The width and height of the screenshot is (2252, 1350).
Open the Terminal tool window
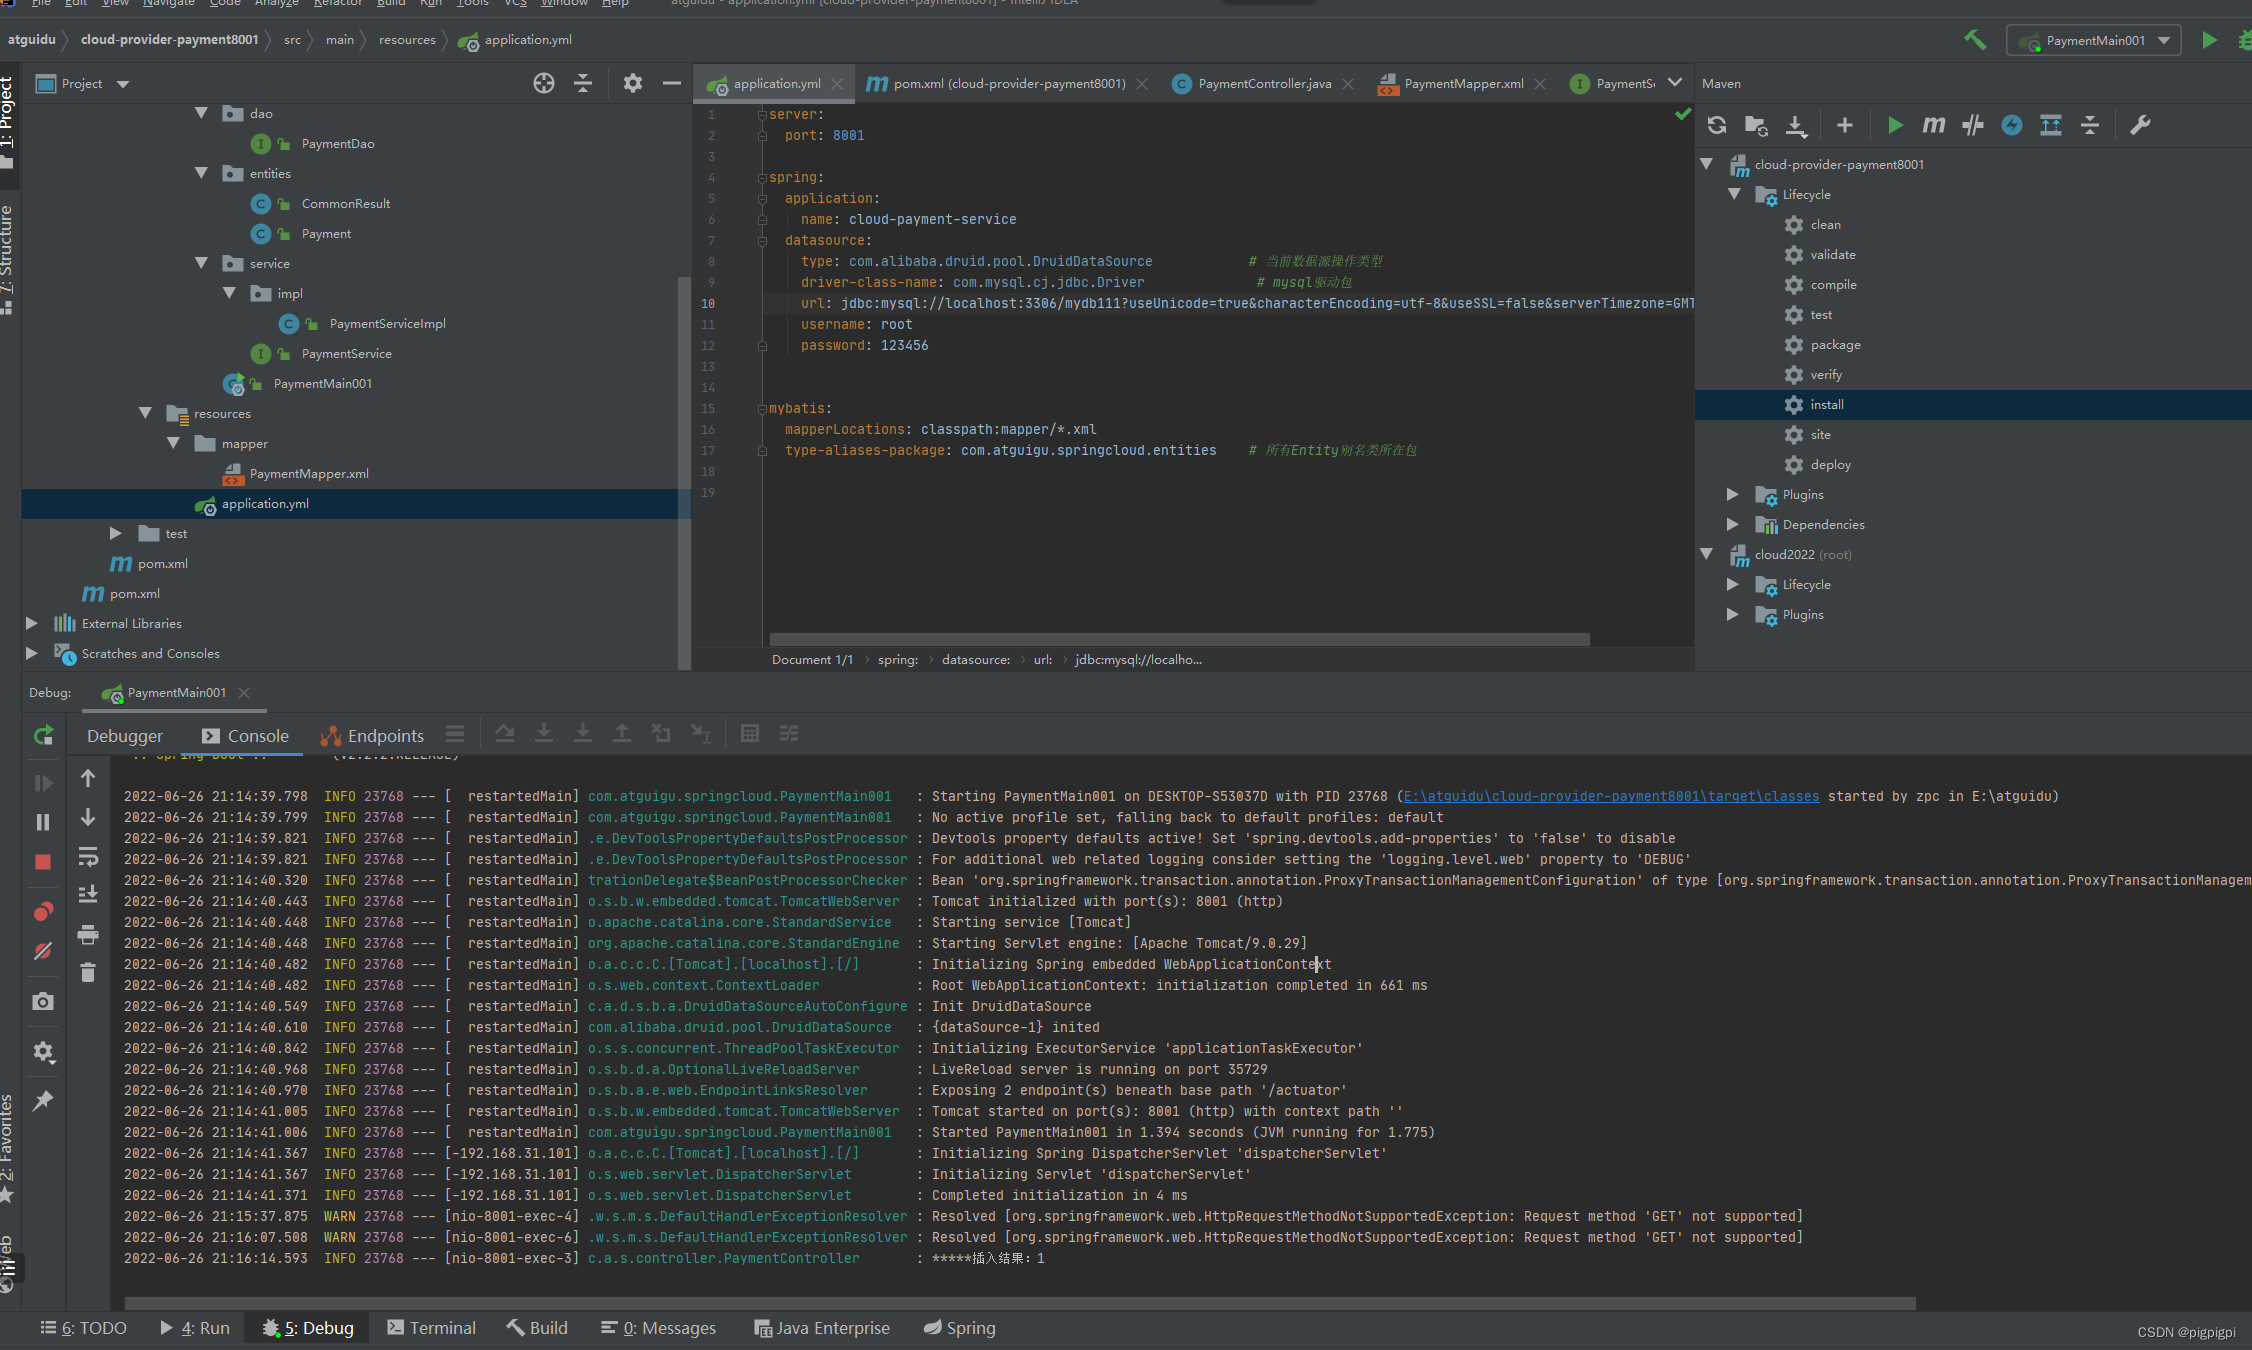431,1327
